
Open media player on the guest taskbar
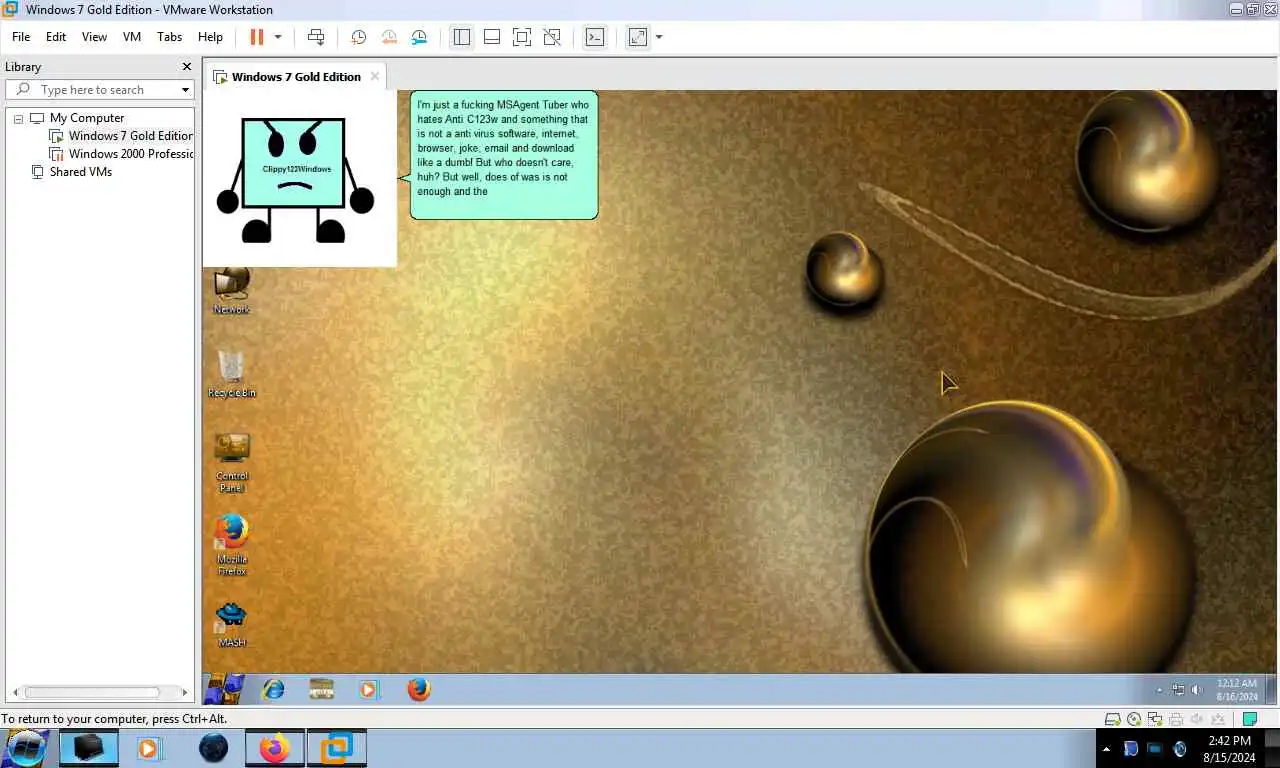tap(369, 689)
